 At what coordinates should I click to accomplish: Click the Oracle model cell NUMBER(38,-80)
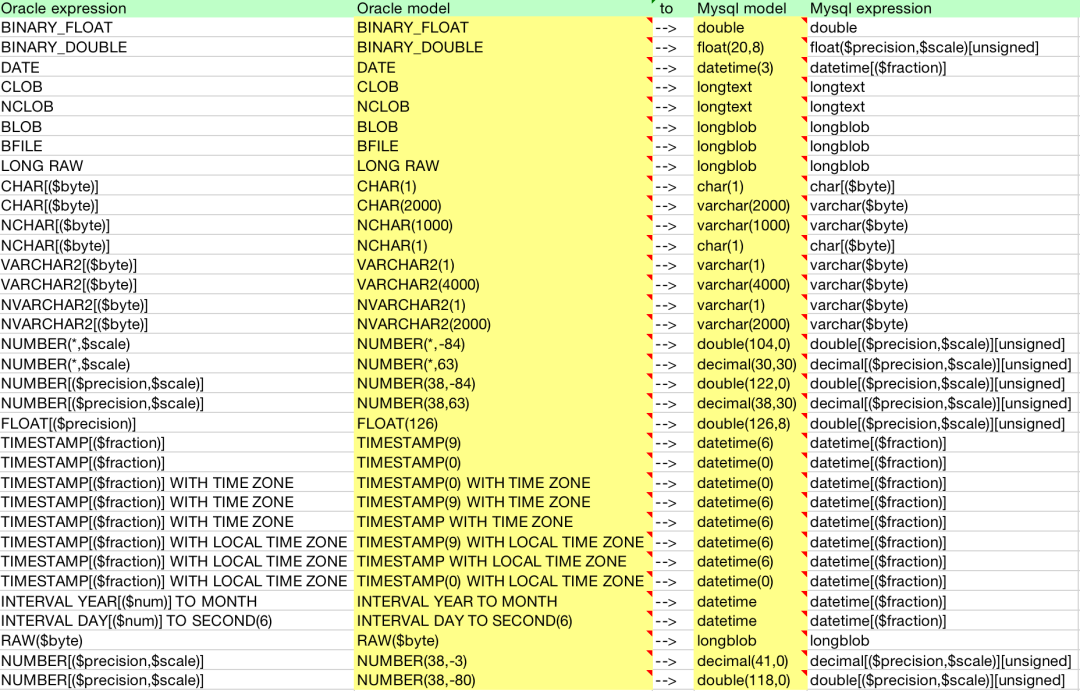point(503,681)
